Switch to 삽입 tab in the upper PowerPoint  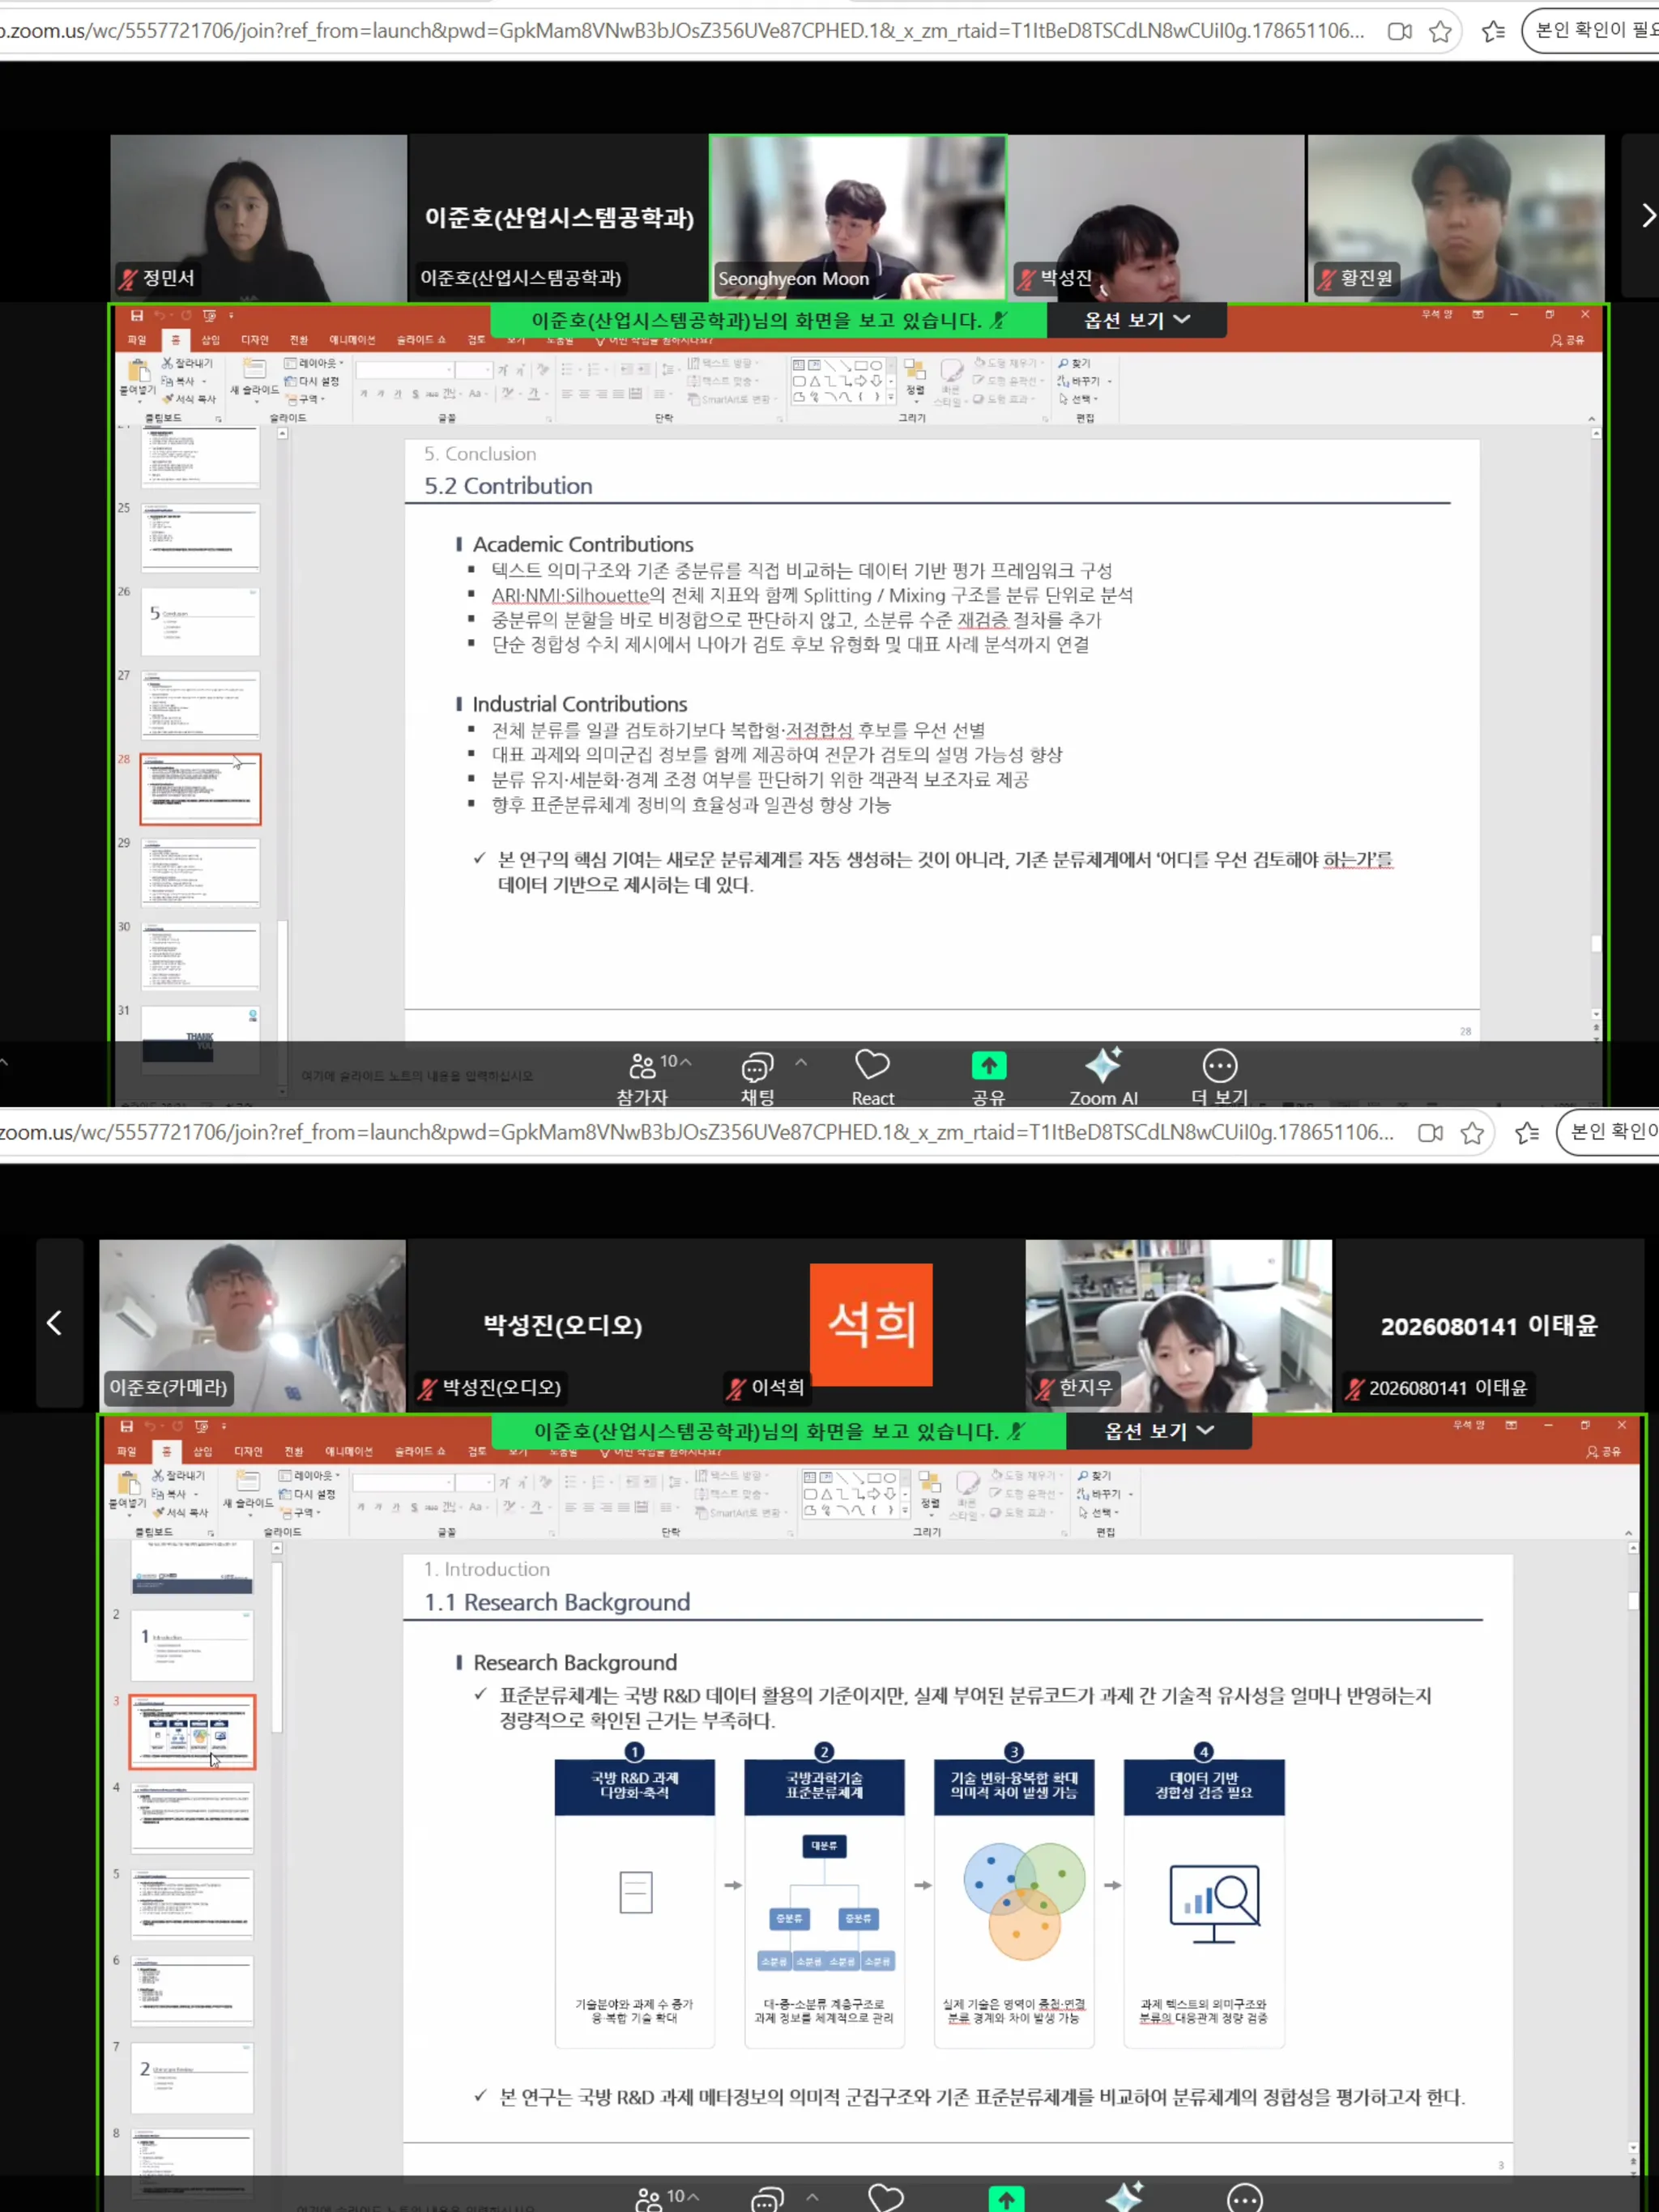(210, 340)
